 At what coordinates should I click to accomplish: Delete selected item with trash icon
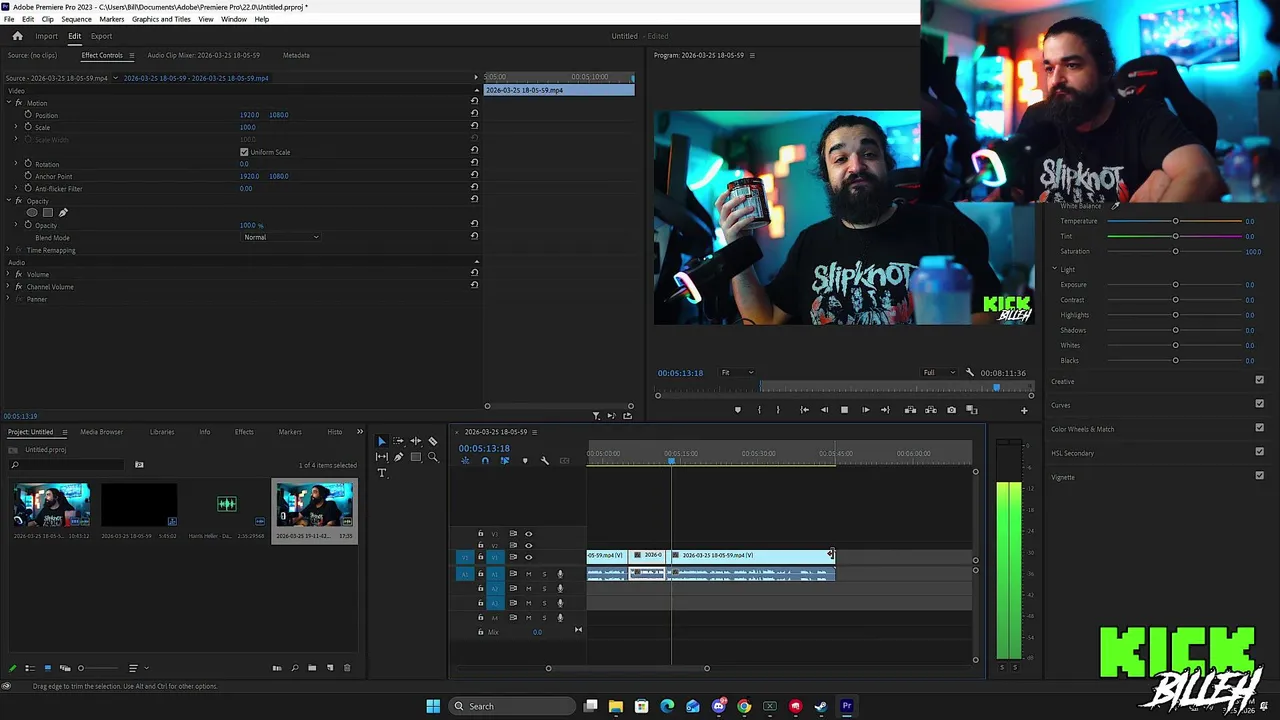pos(347,668)
